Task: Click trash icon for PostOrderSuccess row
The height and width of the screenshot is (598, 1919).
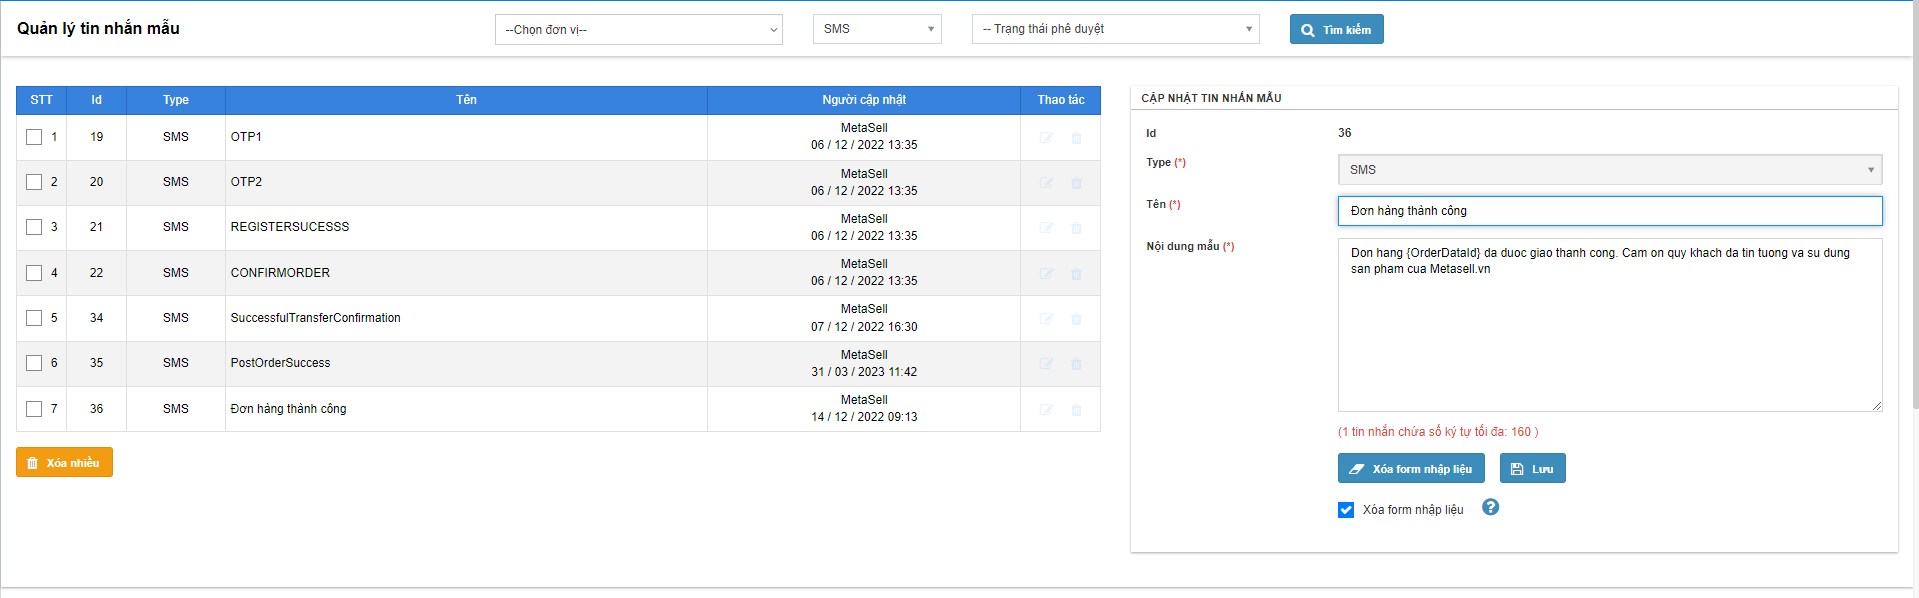Action: (1076, 364)
